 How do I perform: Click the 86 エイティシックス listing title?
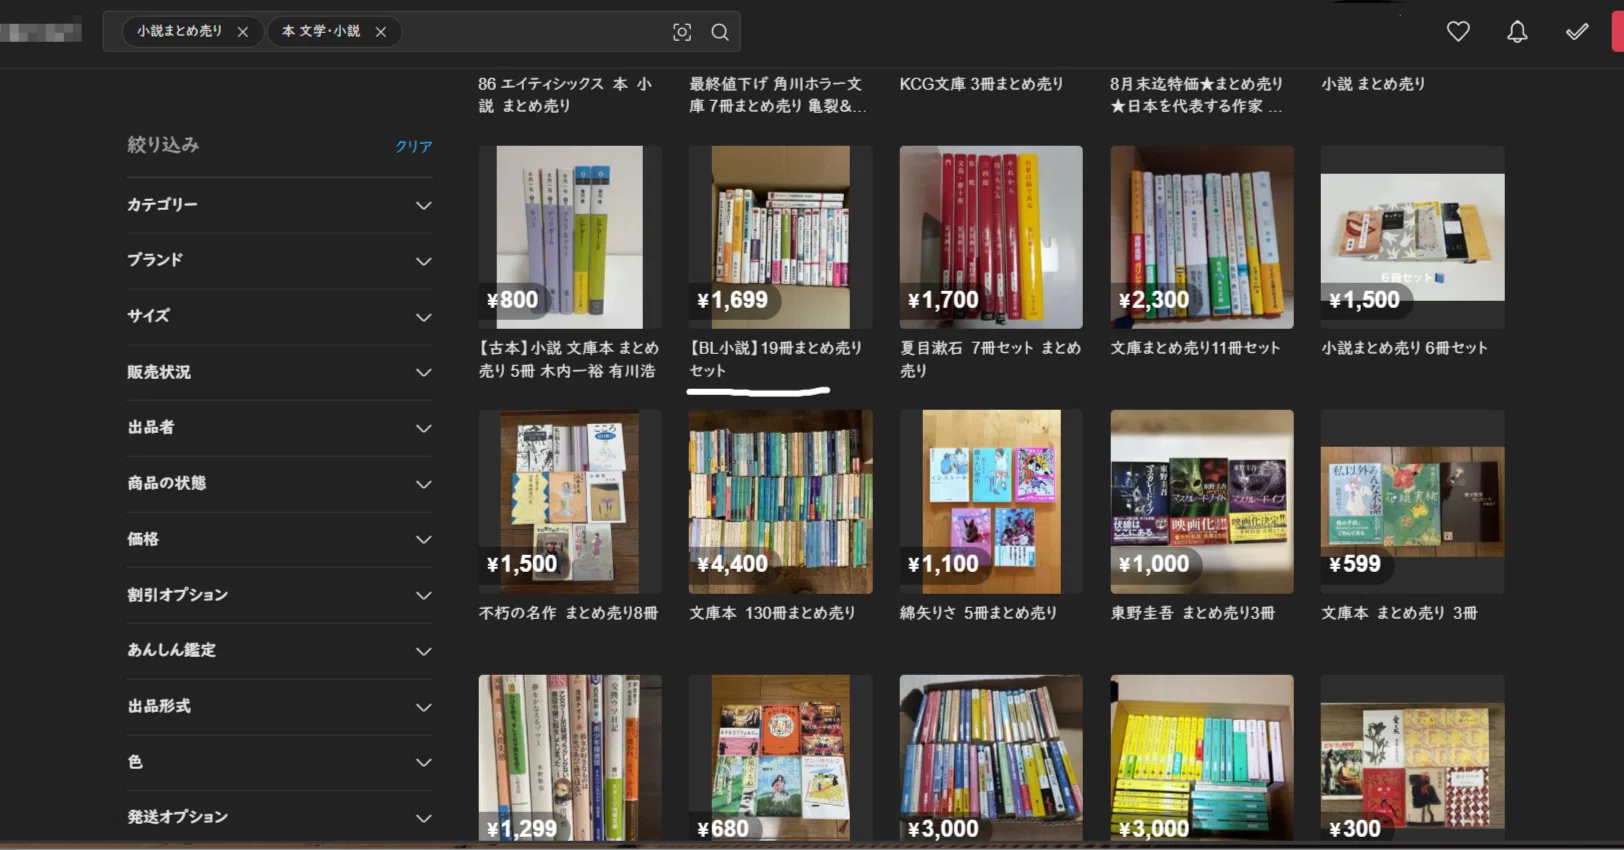[566, 95]
